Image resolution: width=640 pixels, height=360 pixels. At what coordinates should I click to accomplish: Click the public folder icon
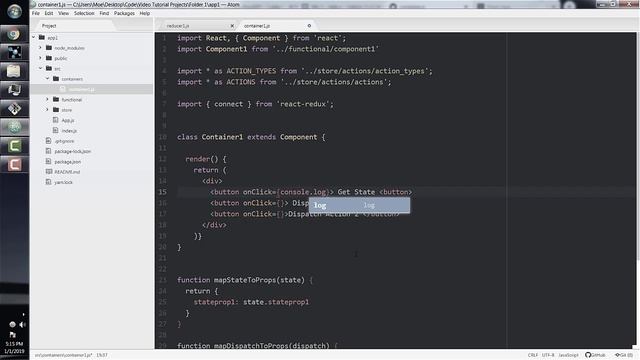pos(49,58)
